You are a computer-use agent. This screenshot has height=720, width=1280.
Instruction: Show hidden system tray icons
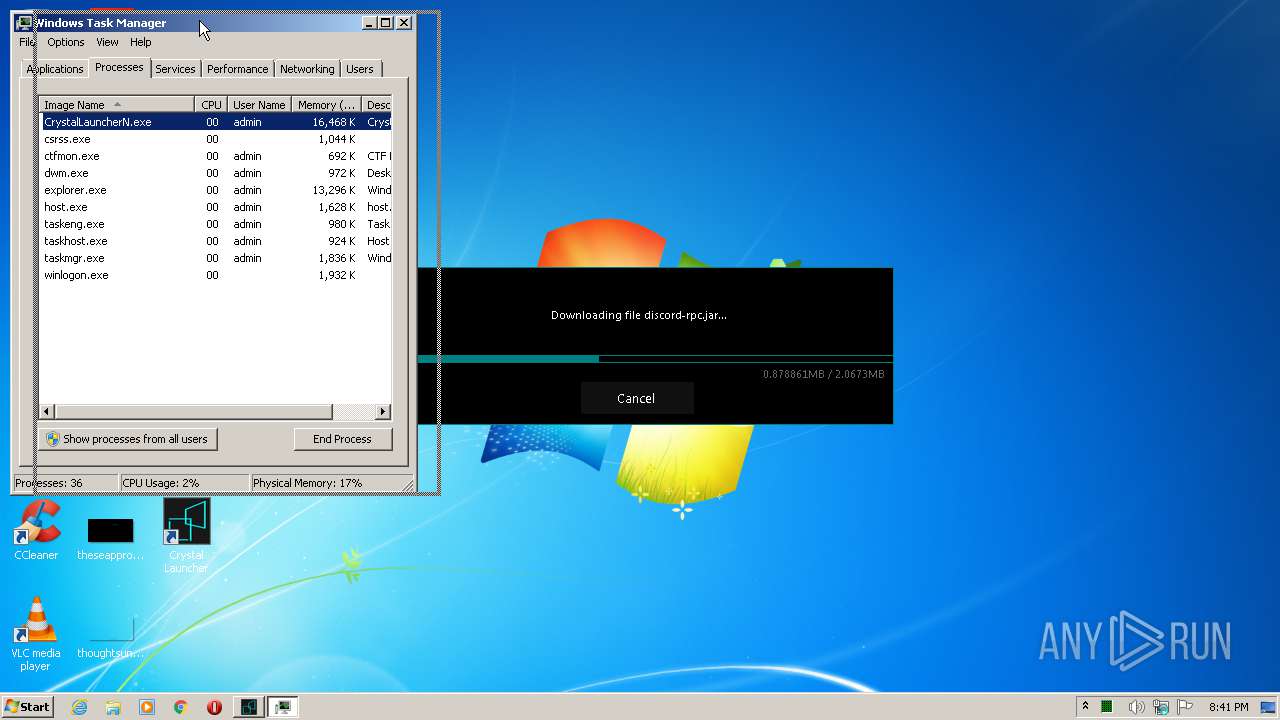pyautogui.click(x=1085, y=707)
